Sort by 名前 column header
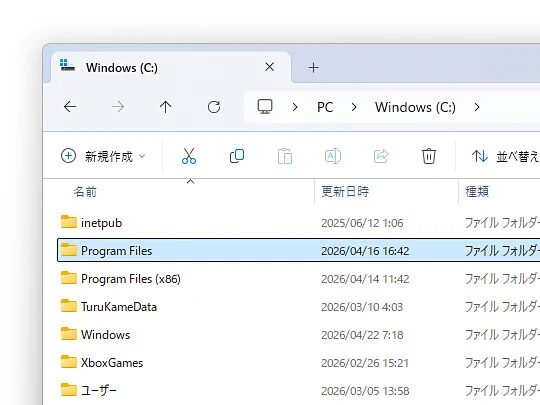Screen dimensions: 540x405 coord(85,191)
